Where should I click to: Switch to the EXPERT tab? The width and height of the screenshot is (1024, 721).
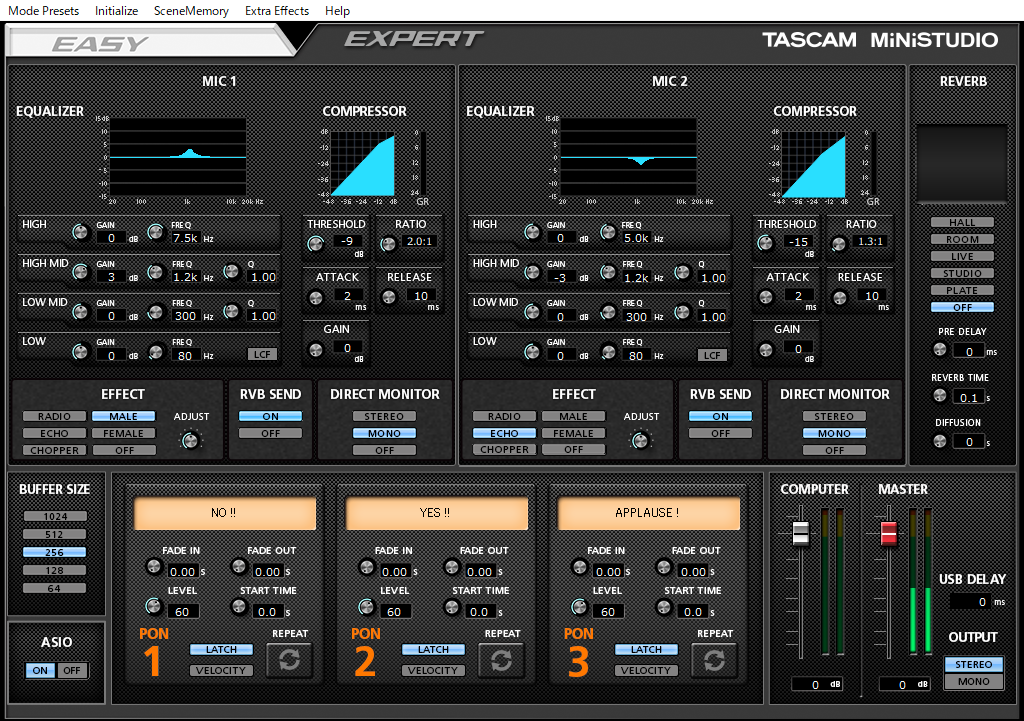click(x=414, y=39)
